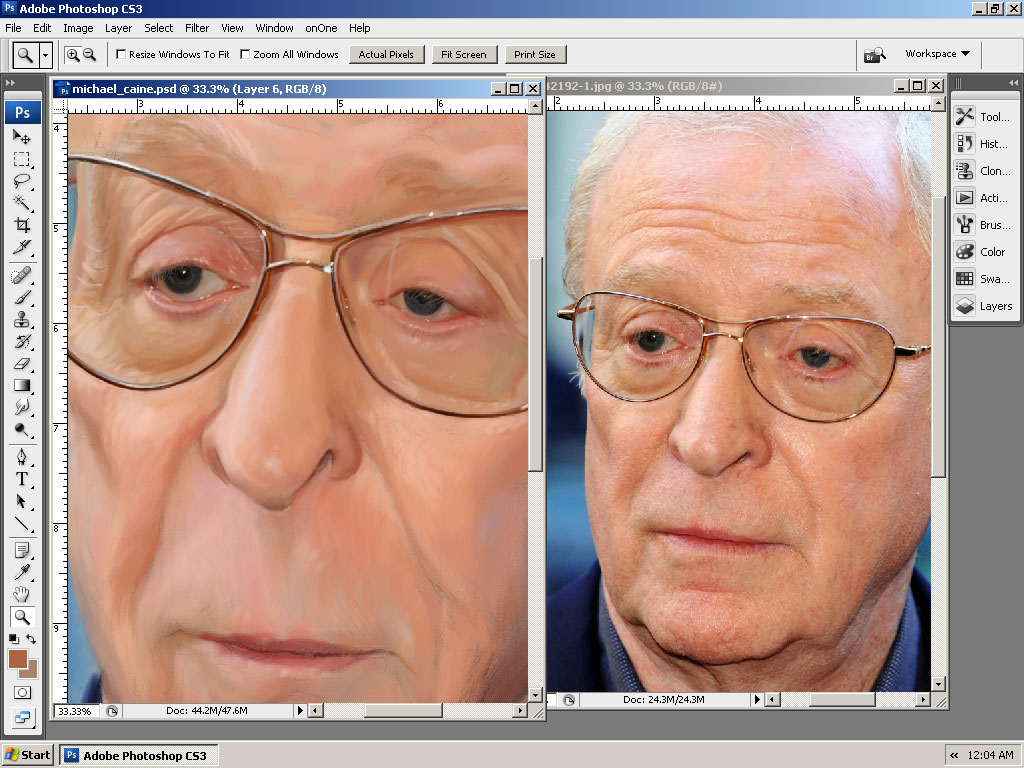Select the Rectangular Marquee tool
Image resolution: width=1024 pixels, height=768 pixels.
pos(22,159)
